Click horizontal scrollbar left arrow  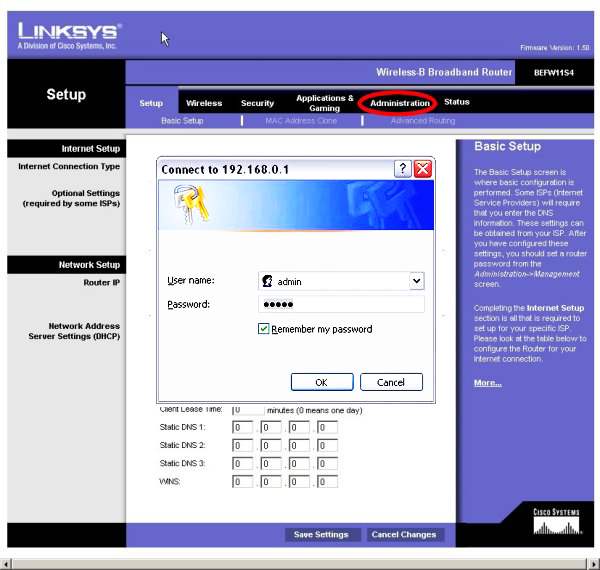(x=5, y=564)
